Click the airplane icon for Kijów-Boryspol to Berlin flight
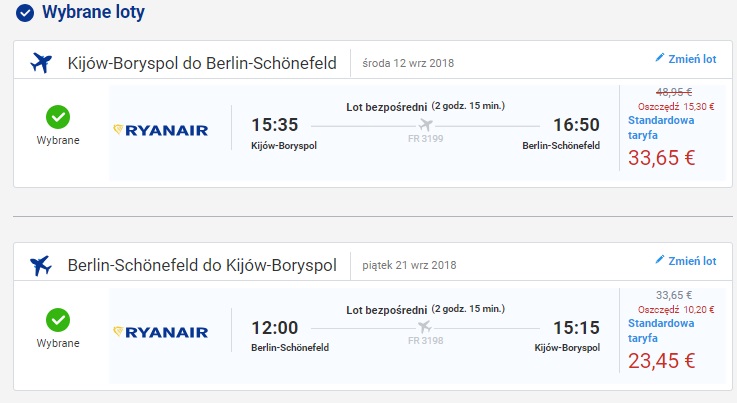Screen dimensions: 737x403 (41, 62)
